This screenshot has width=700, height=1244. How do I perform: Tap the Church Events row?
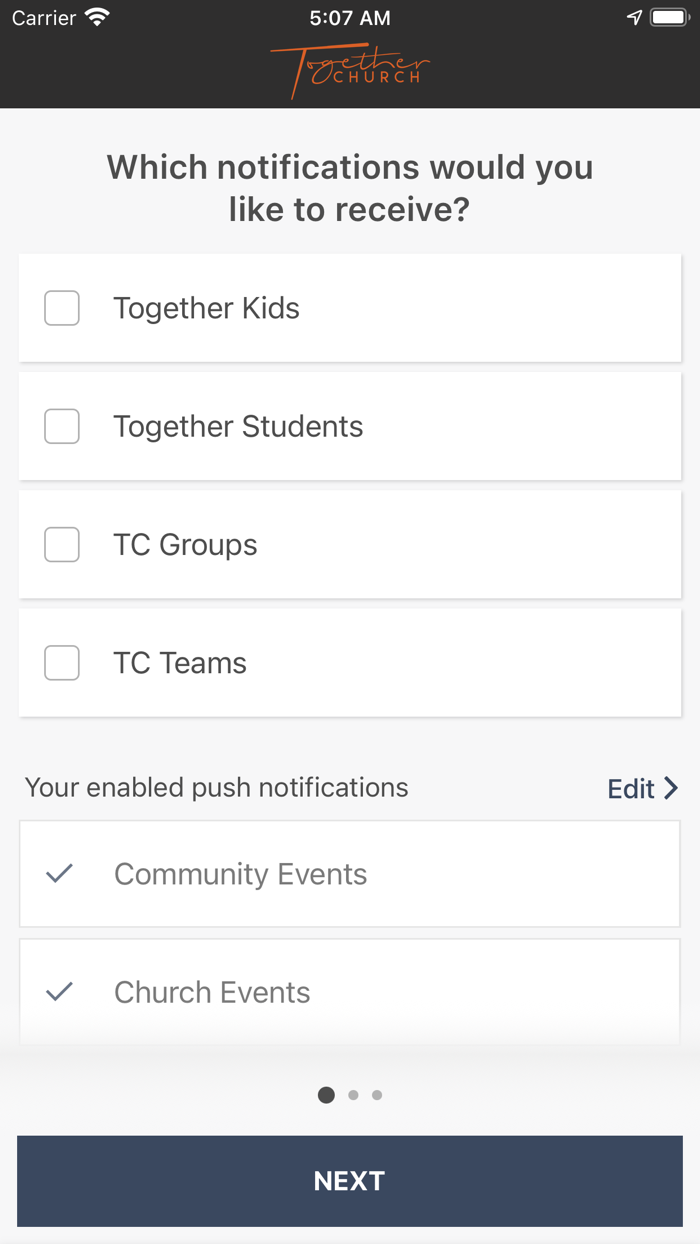coord(350,992)
